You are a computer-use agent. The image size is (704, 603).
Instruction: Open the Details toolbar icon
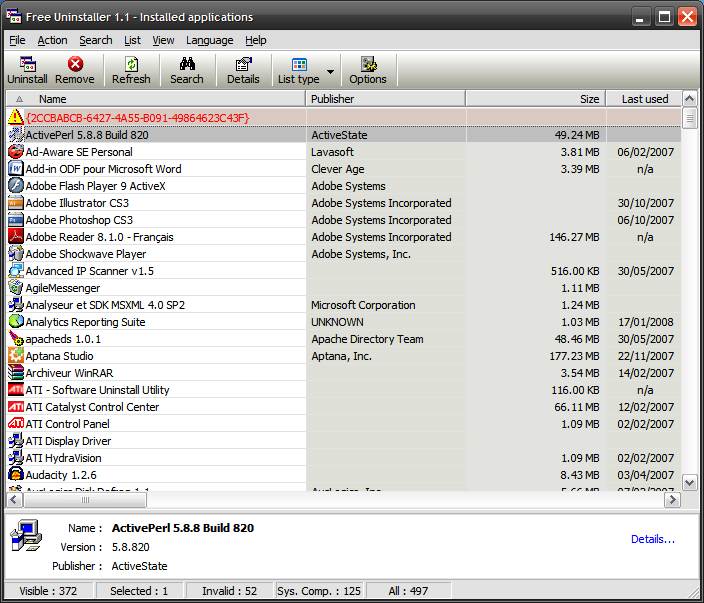[243, 64]
